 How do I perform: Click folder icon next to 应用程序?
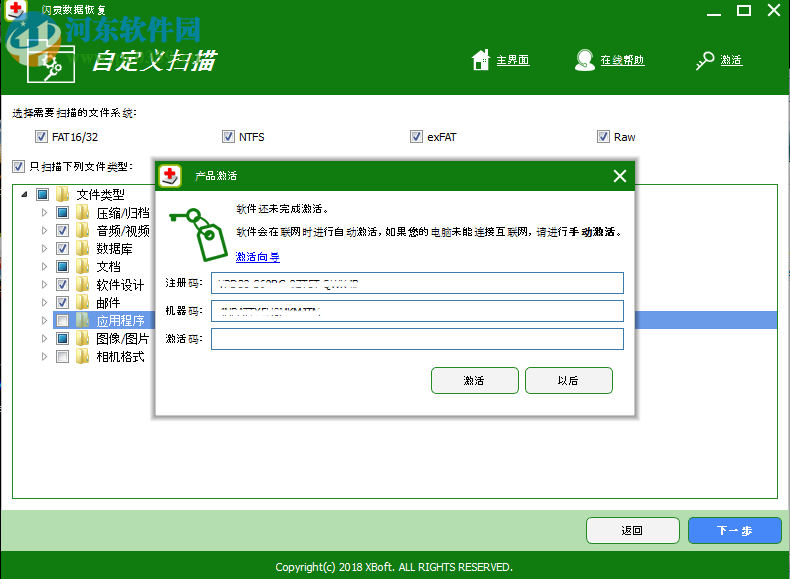tap(83, 320)
